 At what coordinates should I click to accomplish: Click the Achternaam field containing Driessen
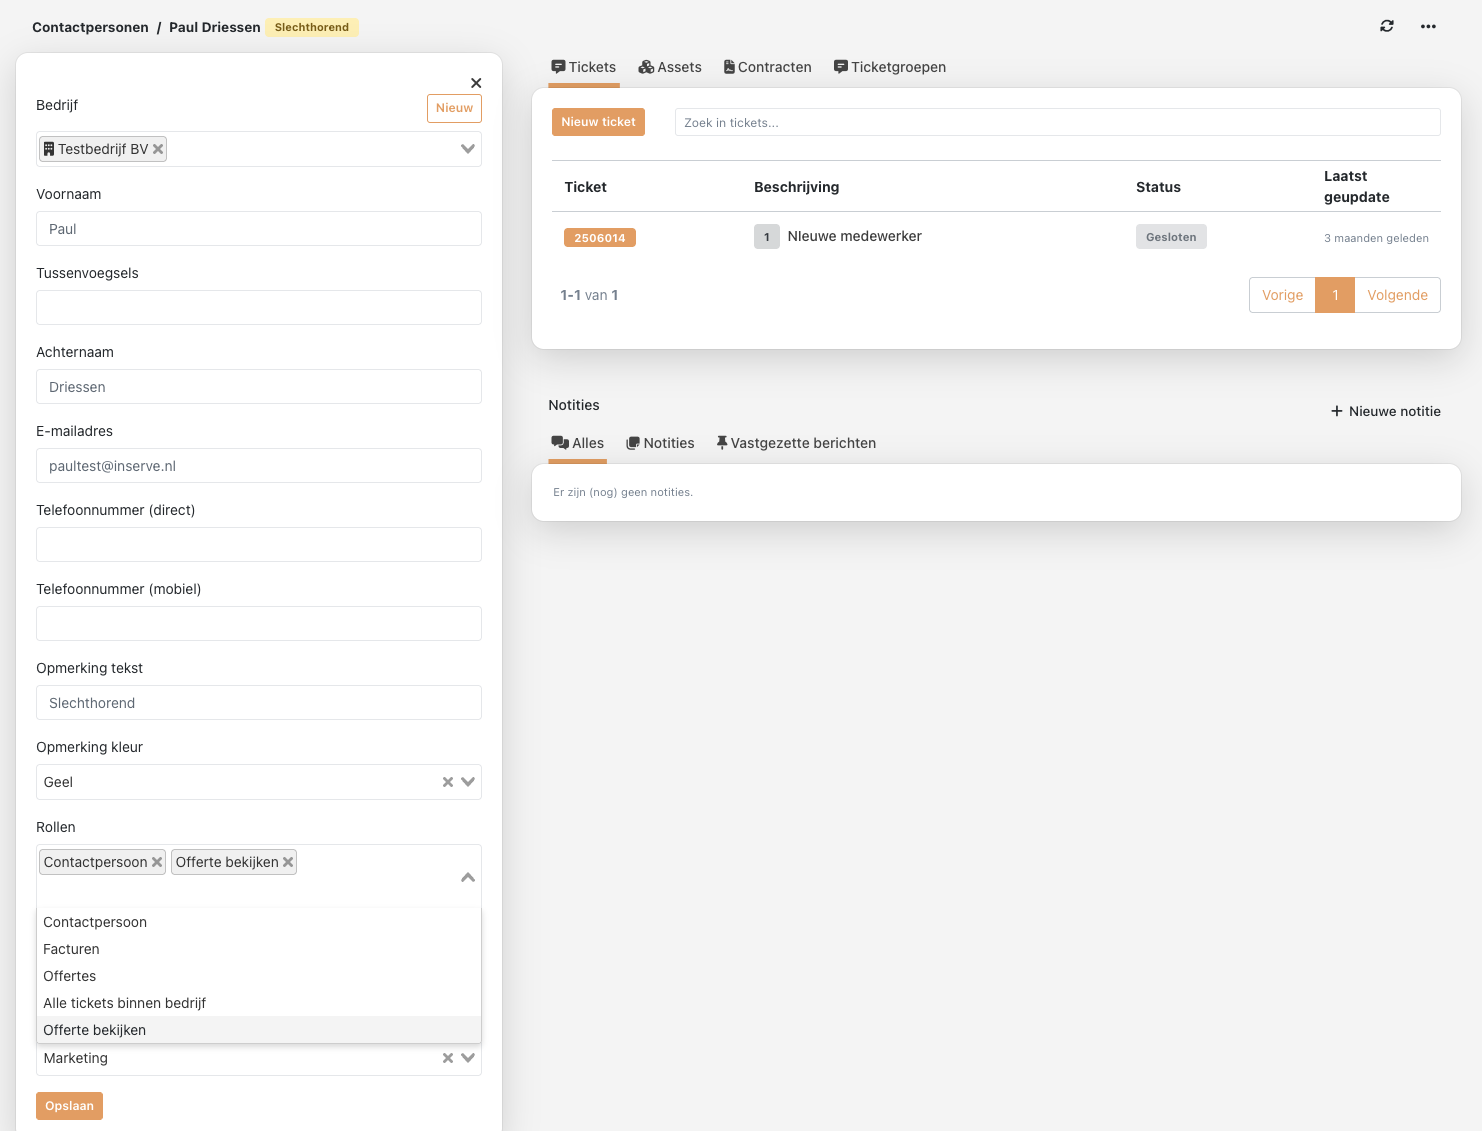coord(259,387)
